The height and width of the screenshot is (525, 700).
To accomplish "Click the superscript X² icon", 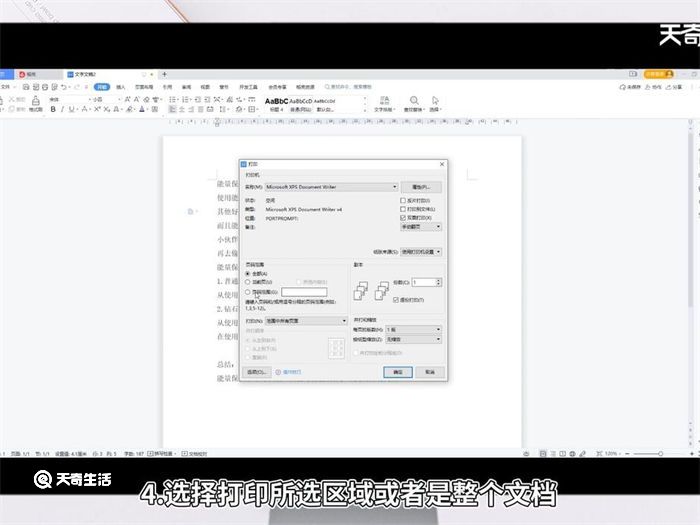I will coord(97,109).
